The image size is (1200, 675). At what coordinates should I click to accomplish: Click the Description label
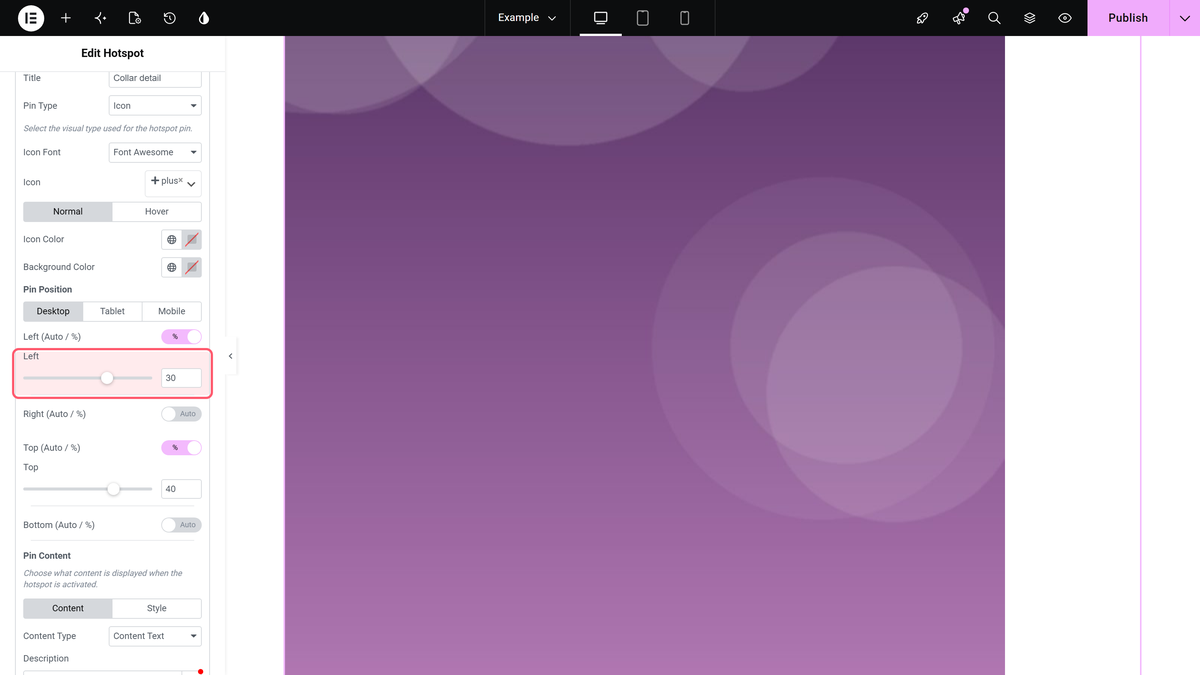click(46, 659)
